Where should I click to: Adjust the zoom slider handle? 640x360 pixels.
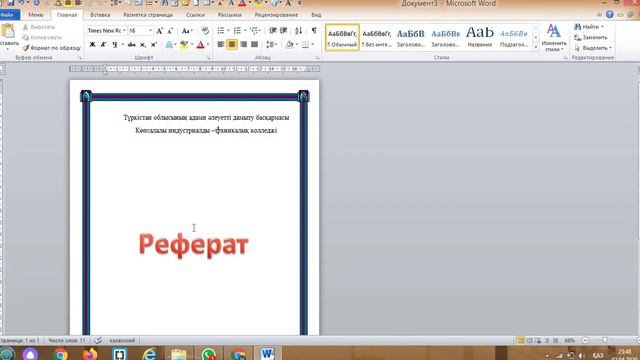pos(605,340)
